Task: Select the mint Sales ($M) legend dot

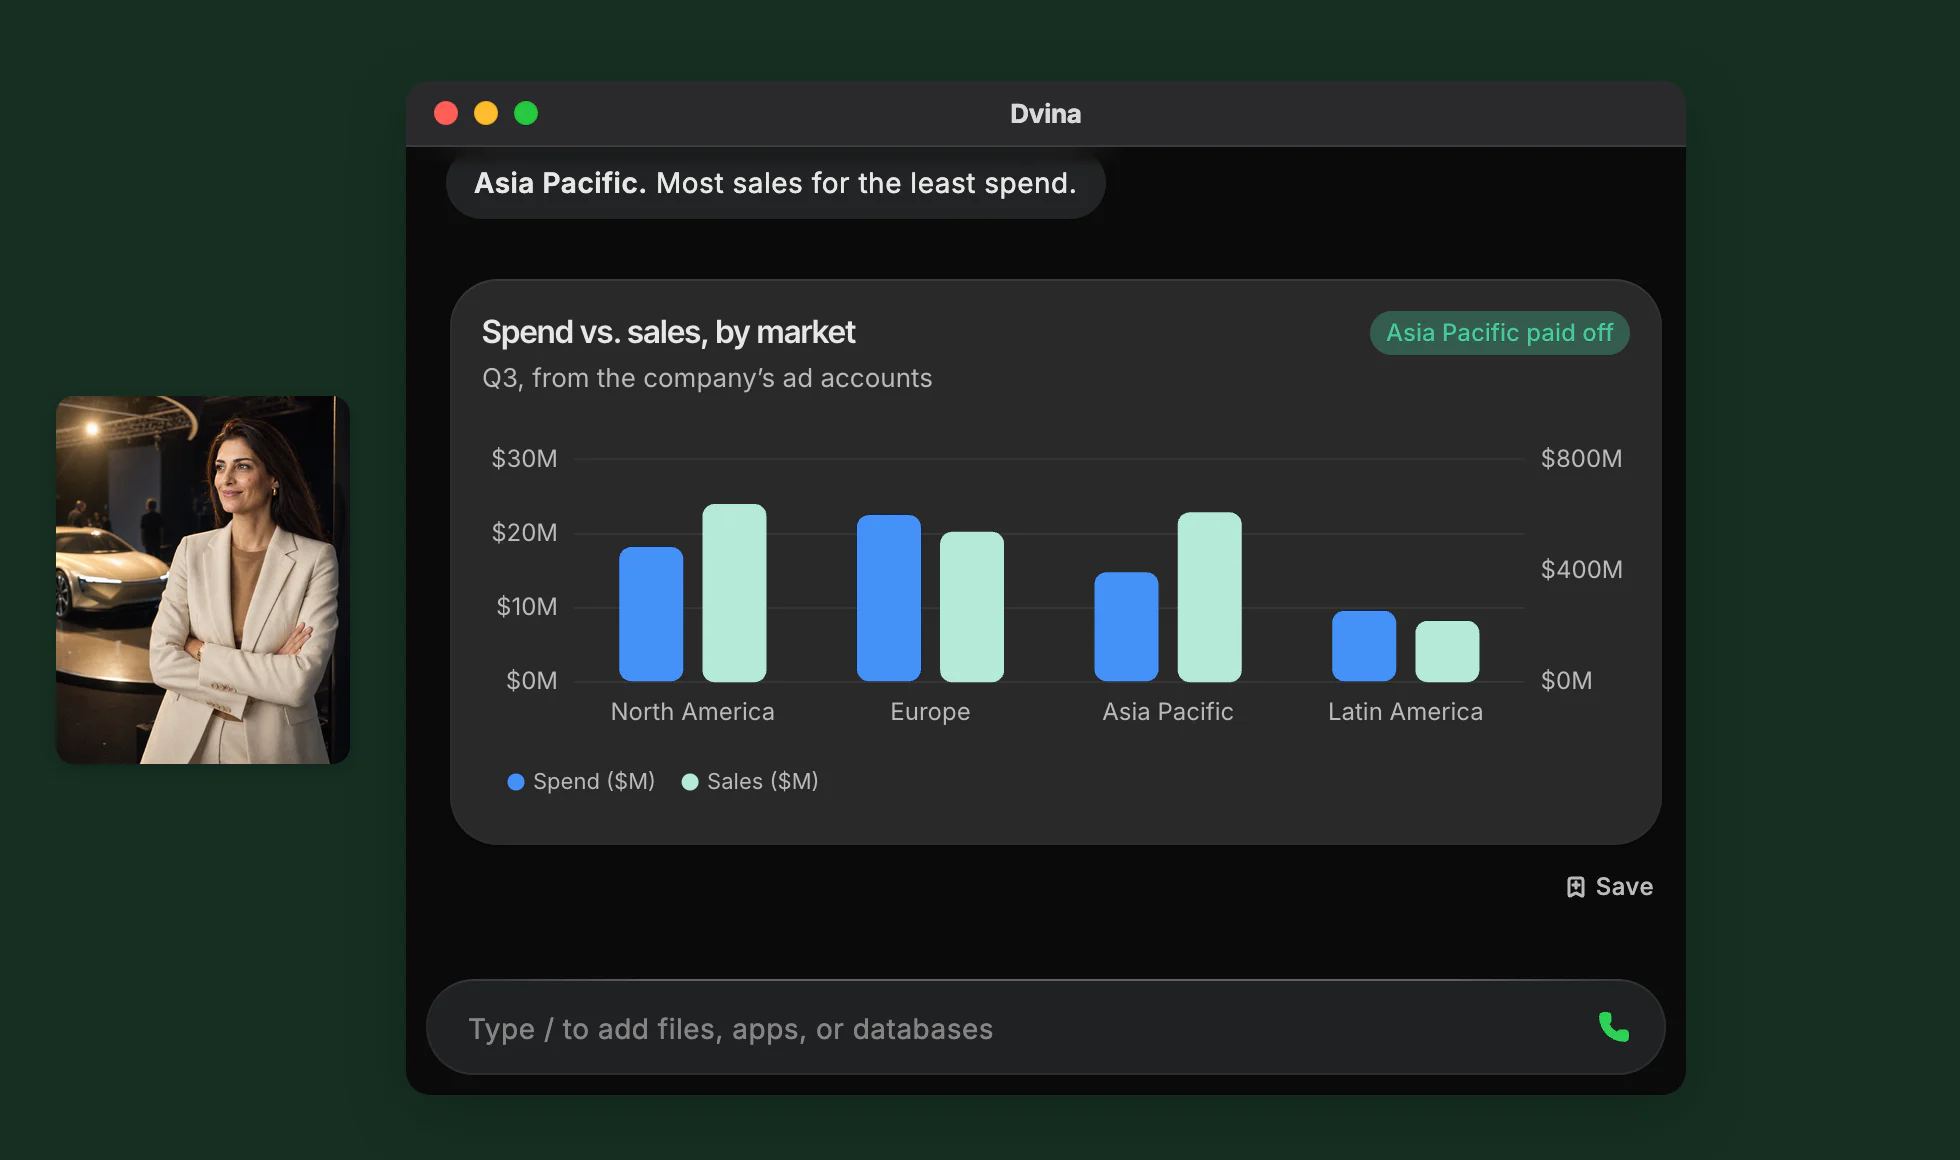Action: pyautogui.click(x=690, y=782)
